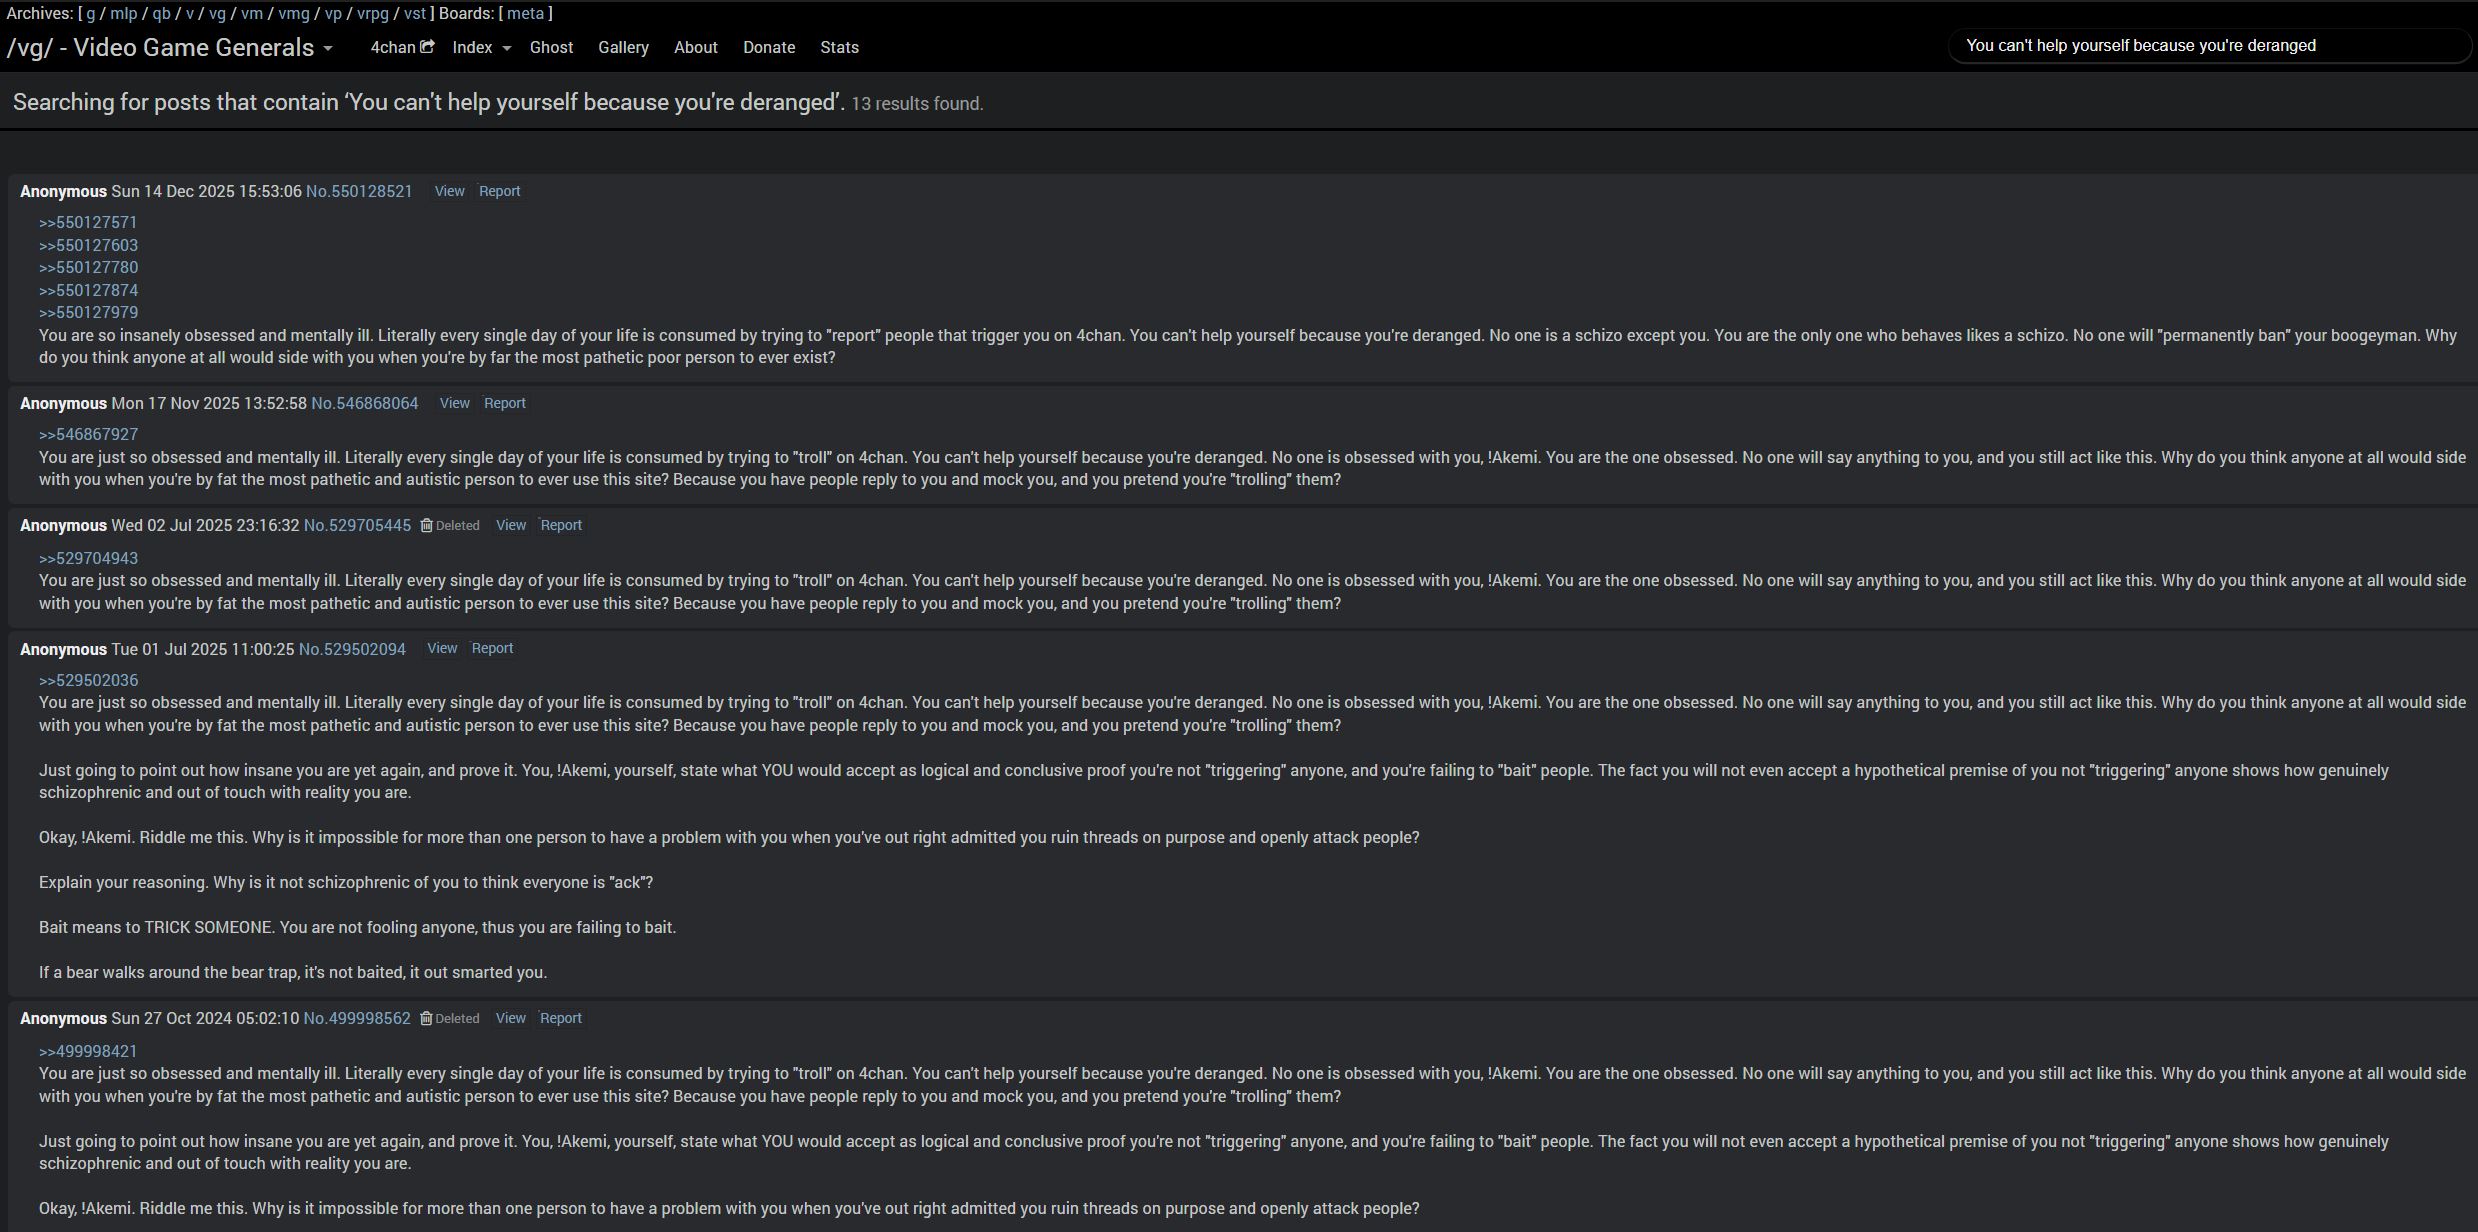Go to the /mlp/ archive link
The width and height of the screenshot is (2478, 1232).
point(123,14)
